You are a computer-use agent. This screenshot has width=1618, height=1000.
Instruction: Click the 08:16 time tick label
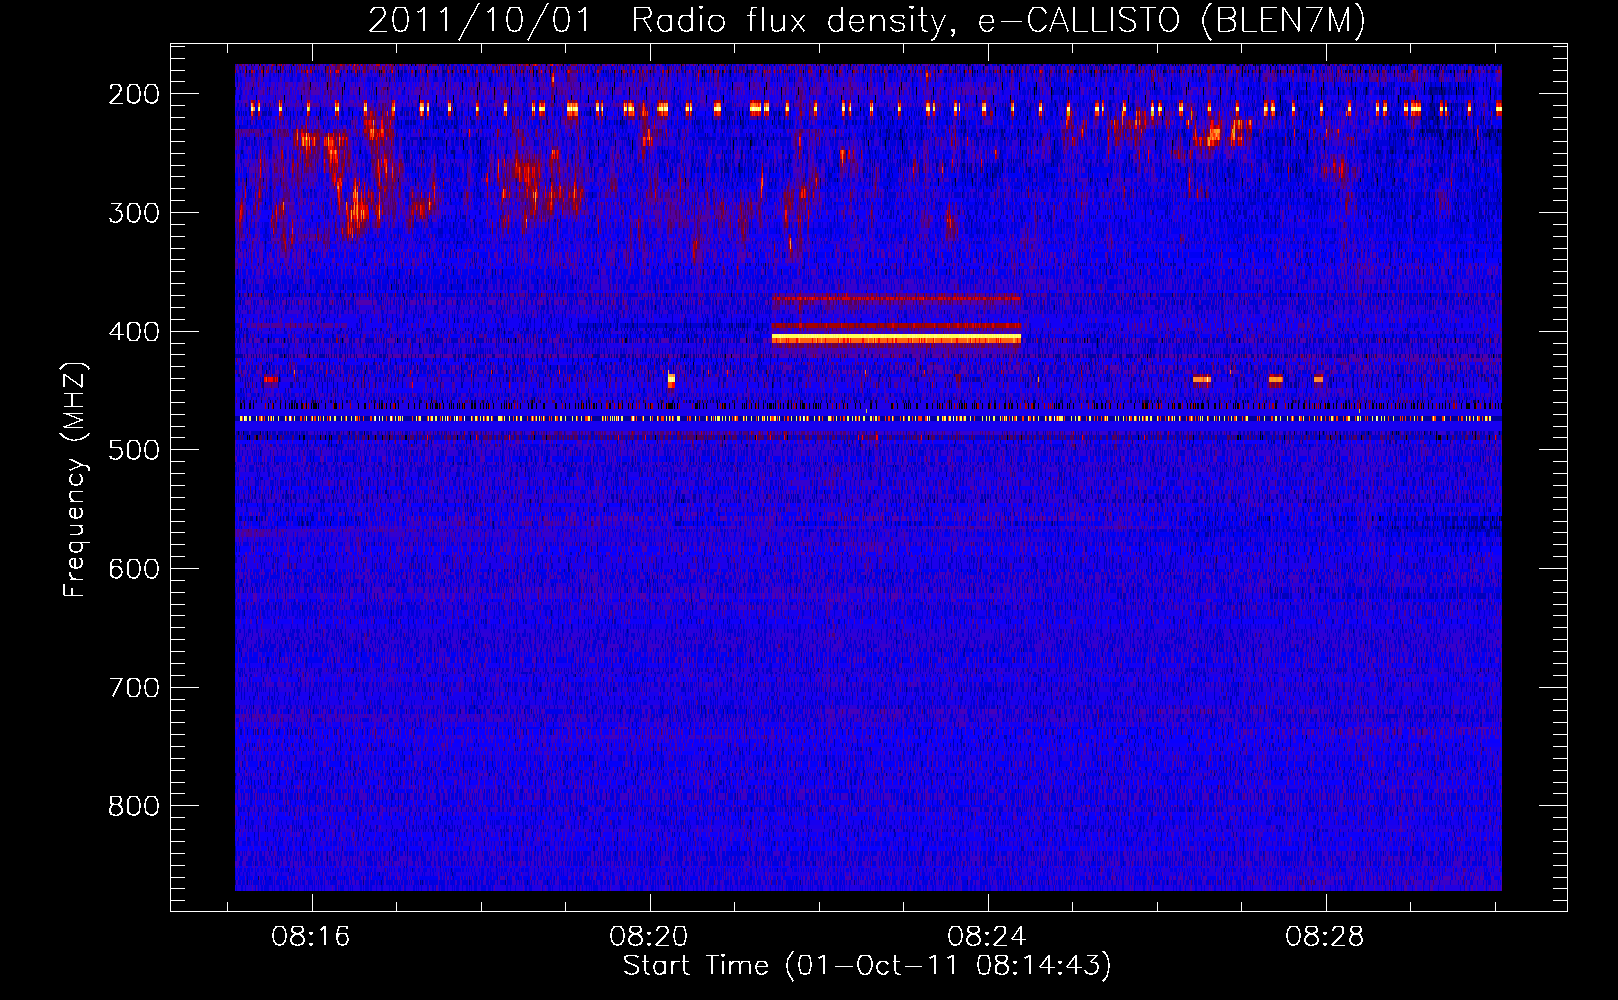point(311,937)
